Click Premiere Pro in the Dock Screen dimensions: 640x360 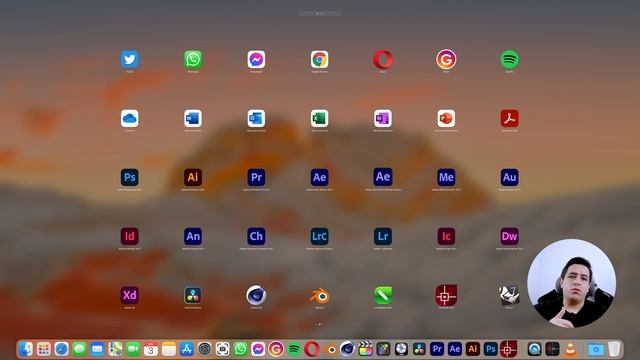coord(437,349)
